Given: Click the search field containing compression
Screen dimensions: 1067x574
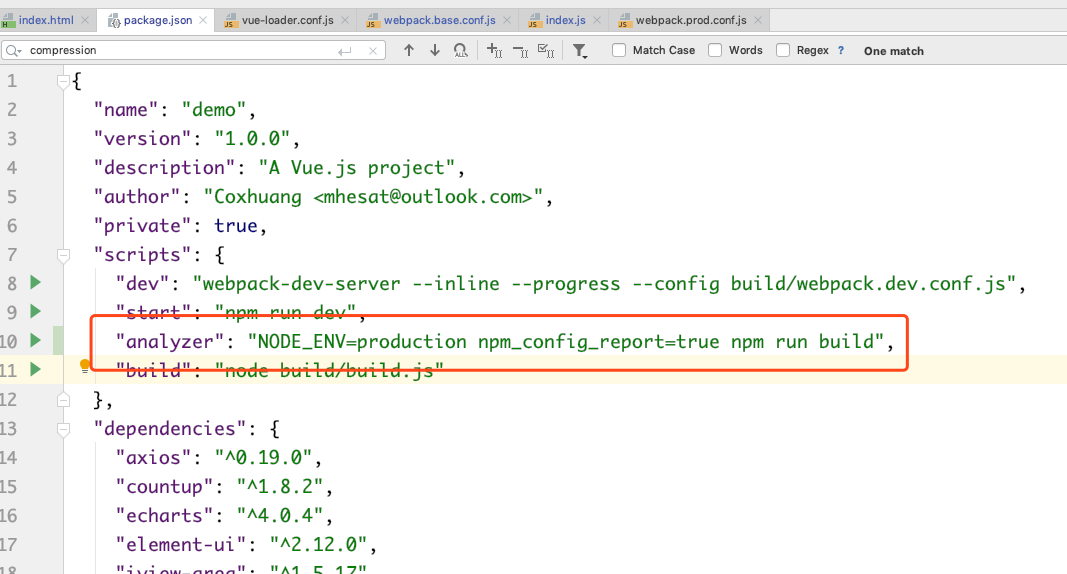Looking at the screenshot, I should (193, 50).
